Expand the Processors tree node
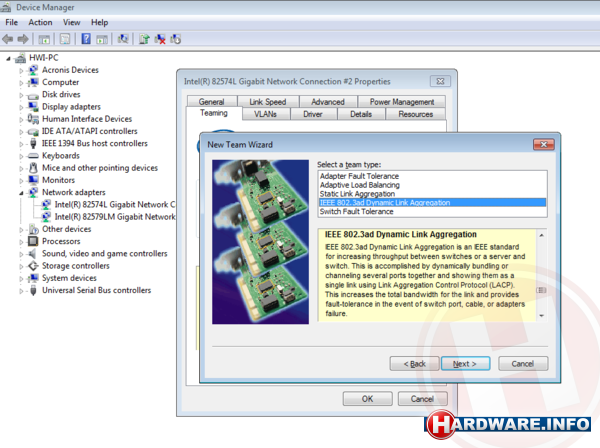Image resolution: width=600 pixels, height=448 pixels. pos(21,242)
